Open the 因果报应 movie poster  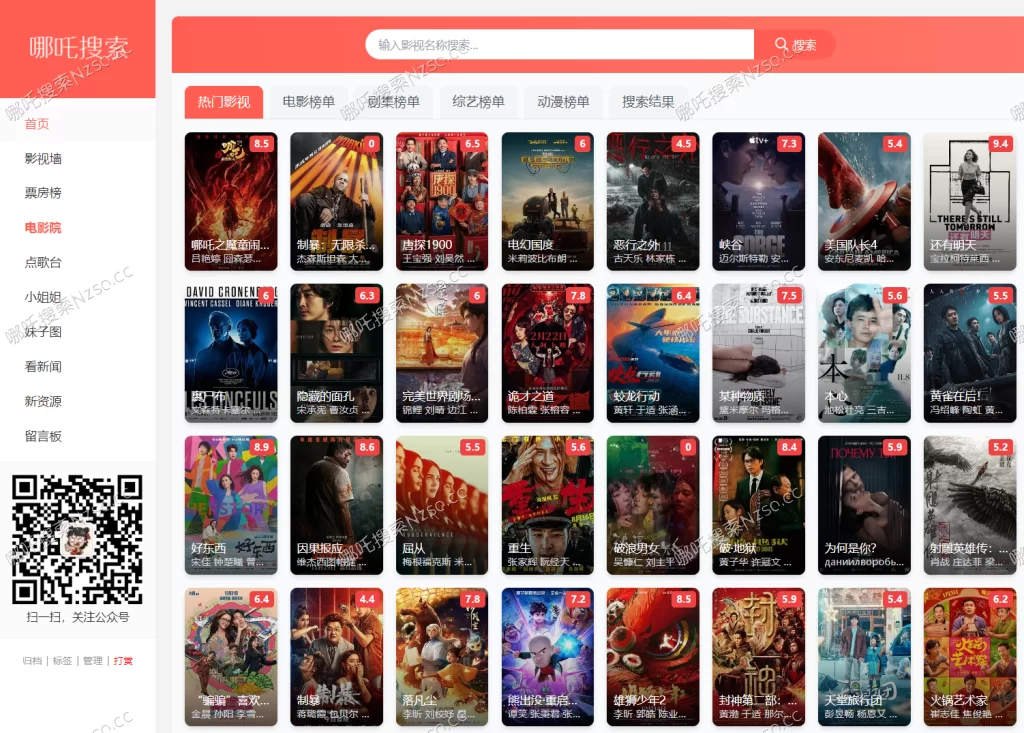click(x=336, y=505)
